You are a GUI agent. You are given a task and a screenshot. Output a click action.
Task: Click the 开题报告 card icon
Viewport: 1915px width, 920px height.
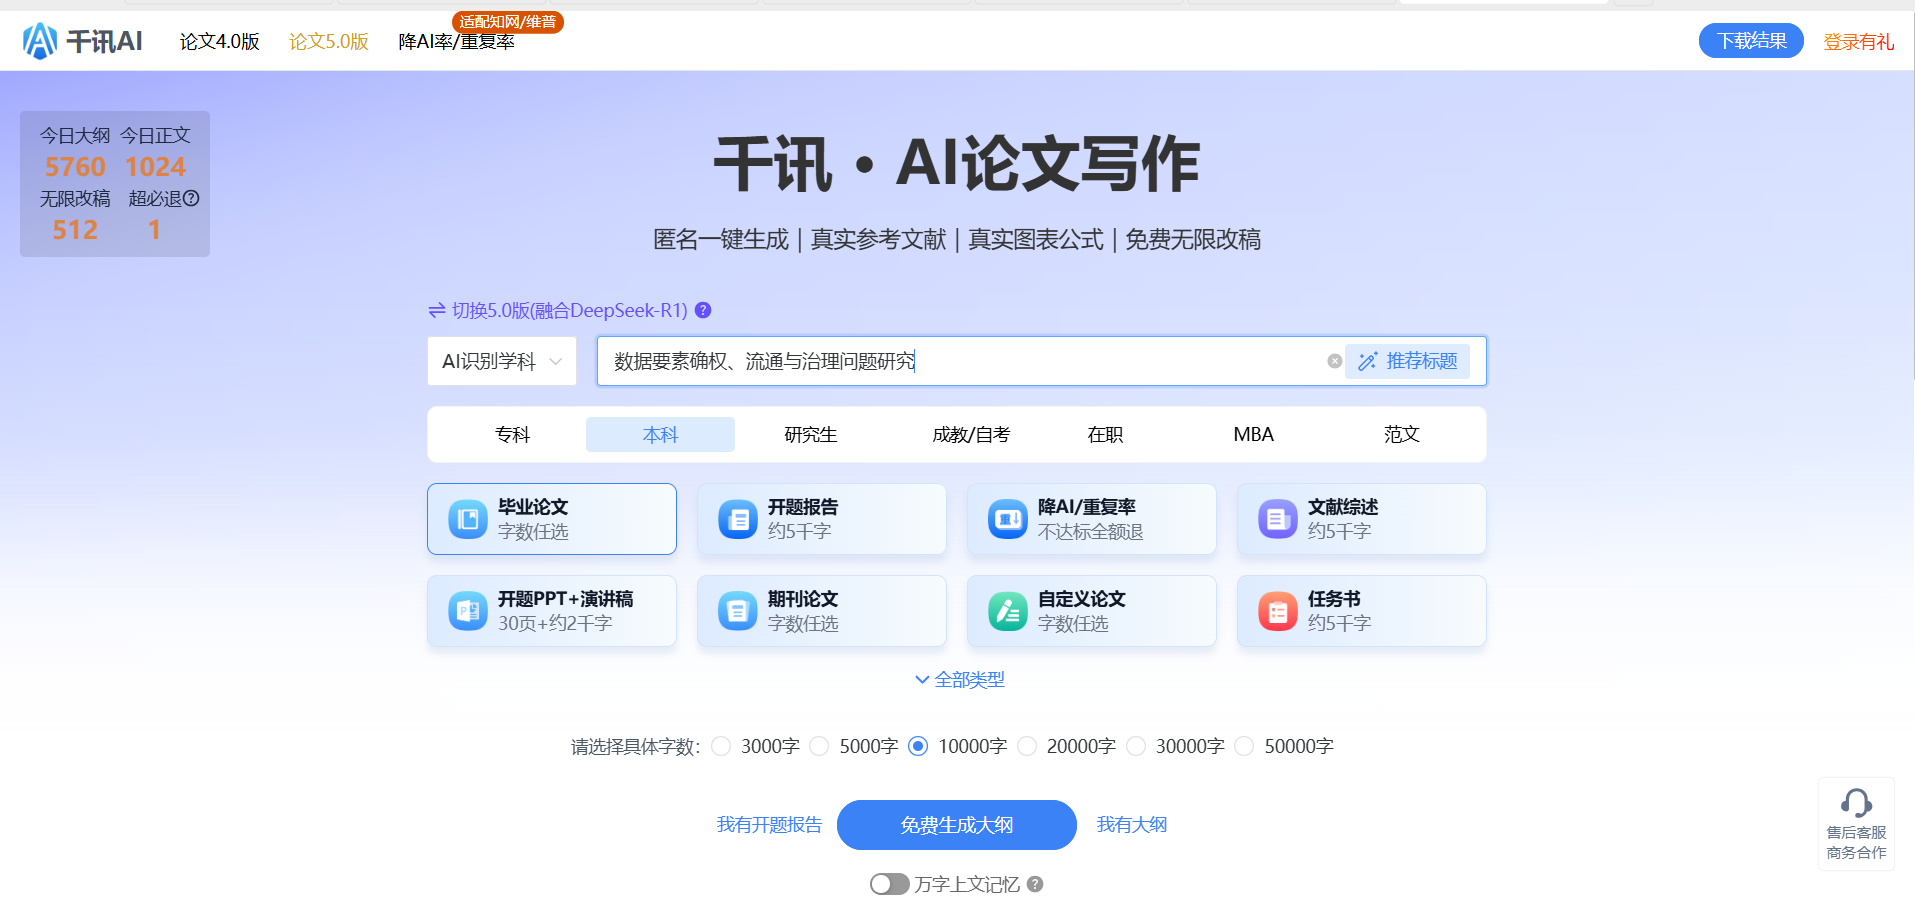(x=737, y=519)
